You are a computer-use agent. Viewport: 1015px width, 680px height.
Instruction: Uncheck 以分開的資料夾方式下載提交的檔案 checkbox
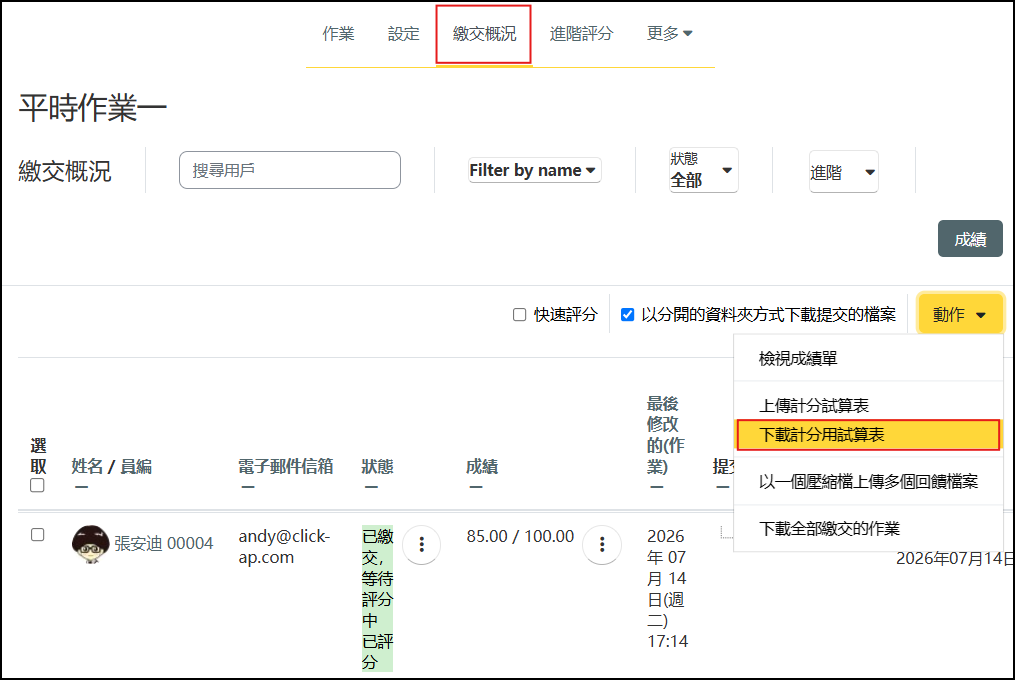[x=627, y=315]
